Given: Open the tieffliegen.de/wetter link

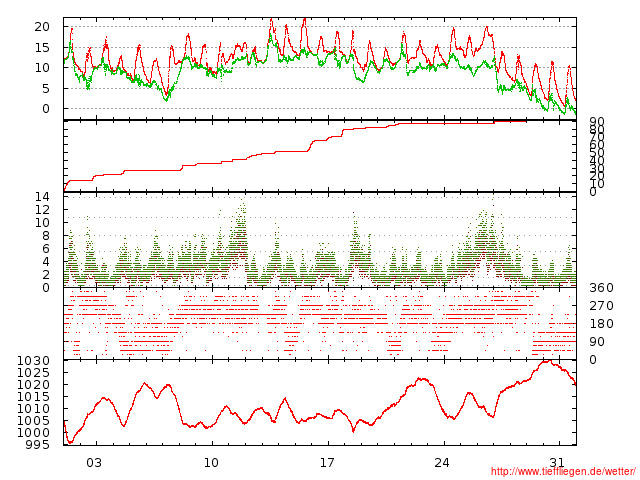Looking at the screenshot, I should 563,471.
